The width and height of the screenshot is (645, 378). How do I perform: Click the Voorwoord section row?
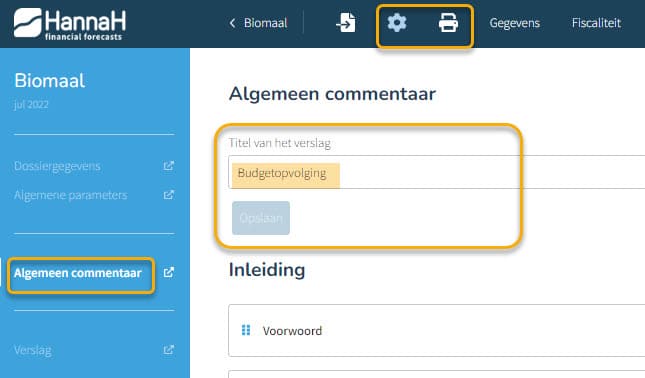point(436,330)
